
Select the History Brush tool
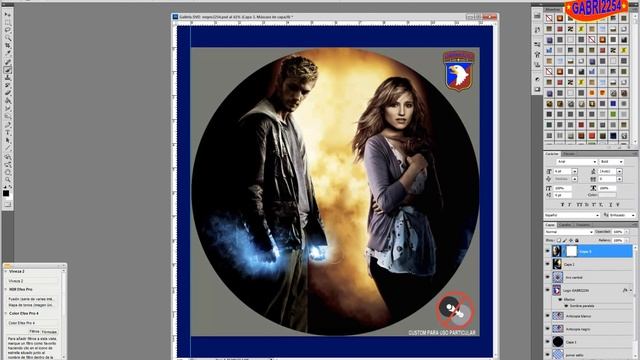[7, 85]
